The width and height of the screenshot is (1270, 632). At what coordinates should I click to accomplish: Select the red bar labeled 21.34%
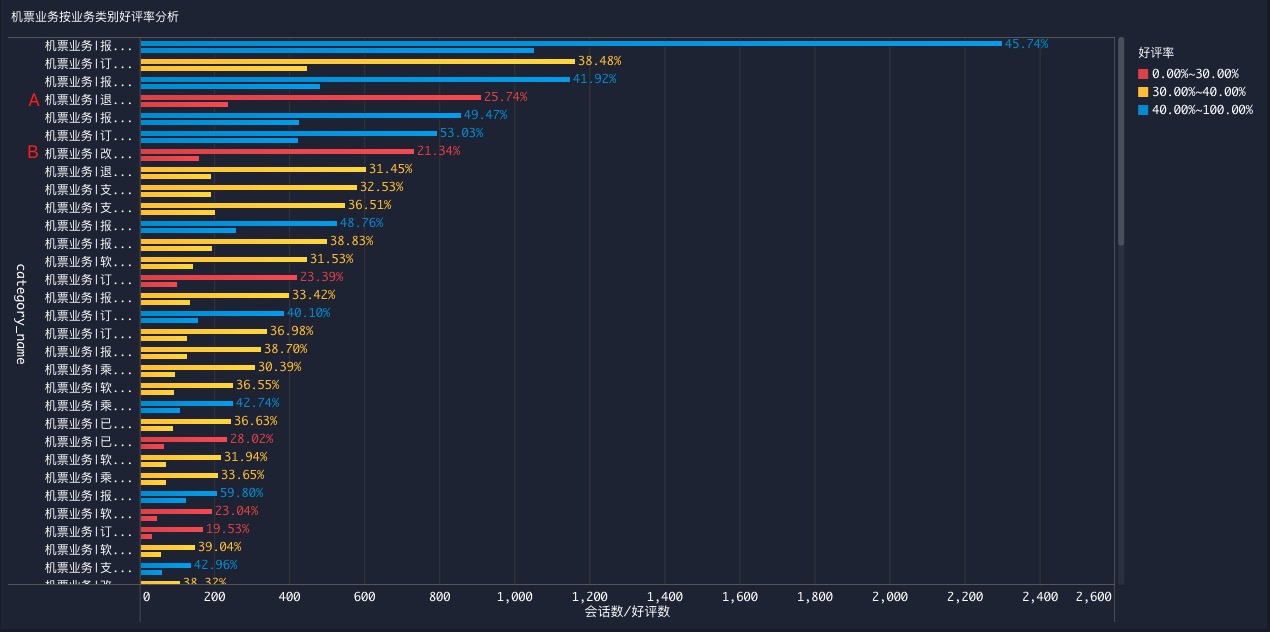(x=277, y=151)
